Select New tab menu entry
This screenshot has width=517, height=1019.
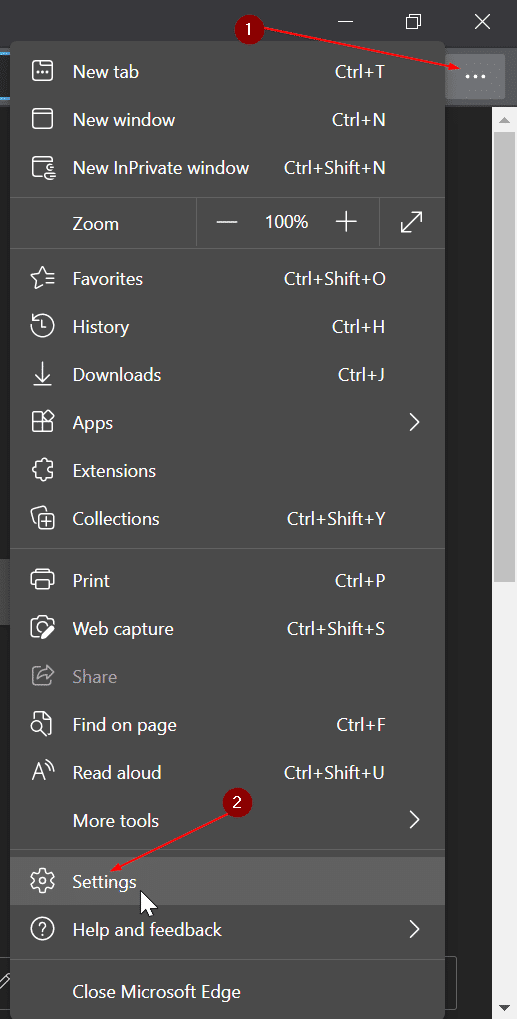pyautogui.click(x=227, y=71)
